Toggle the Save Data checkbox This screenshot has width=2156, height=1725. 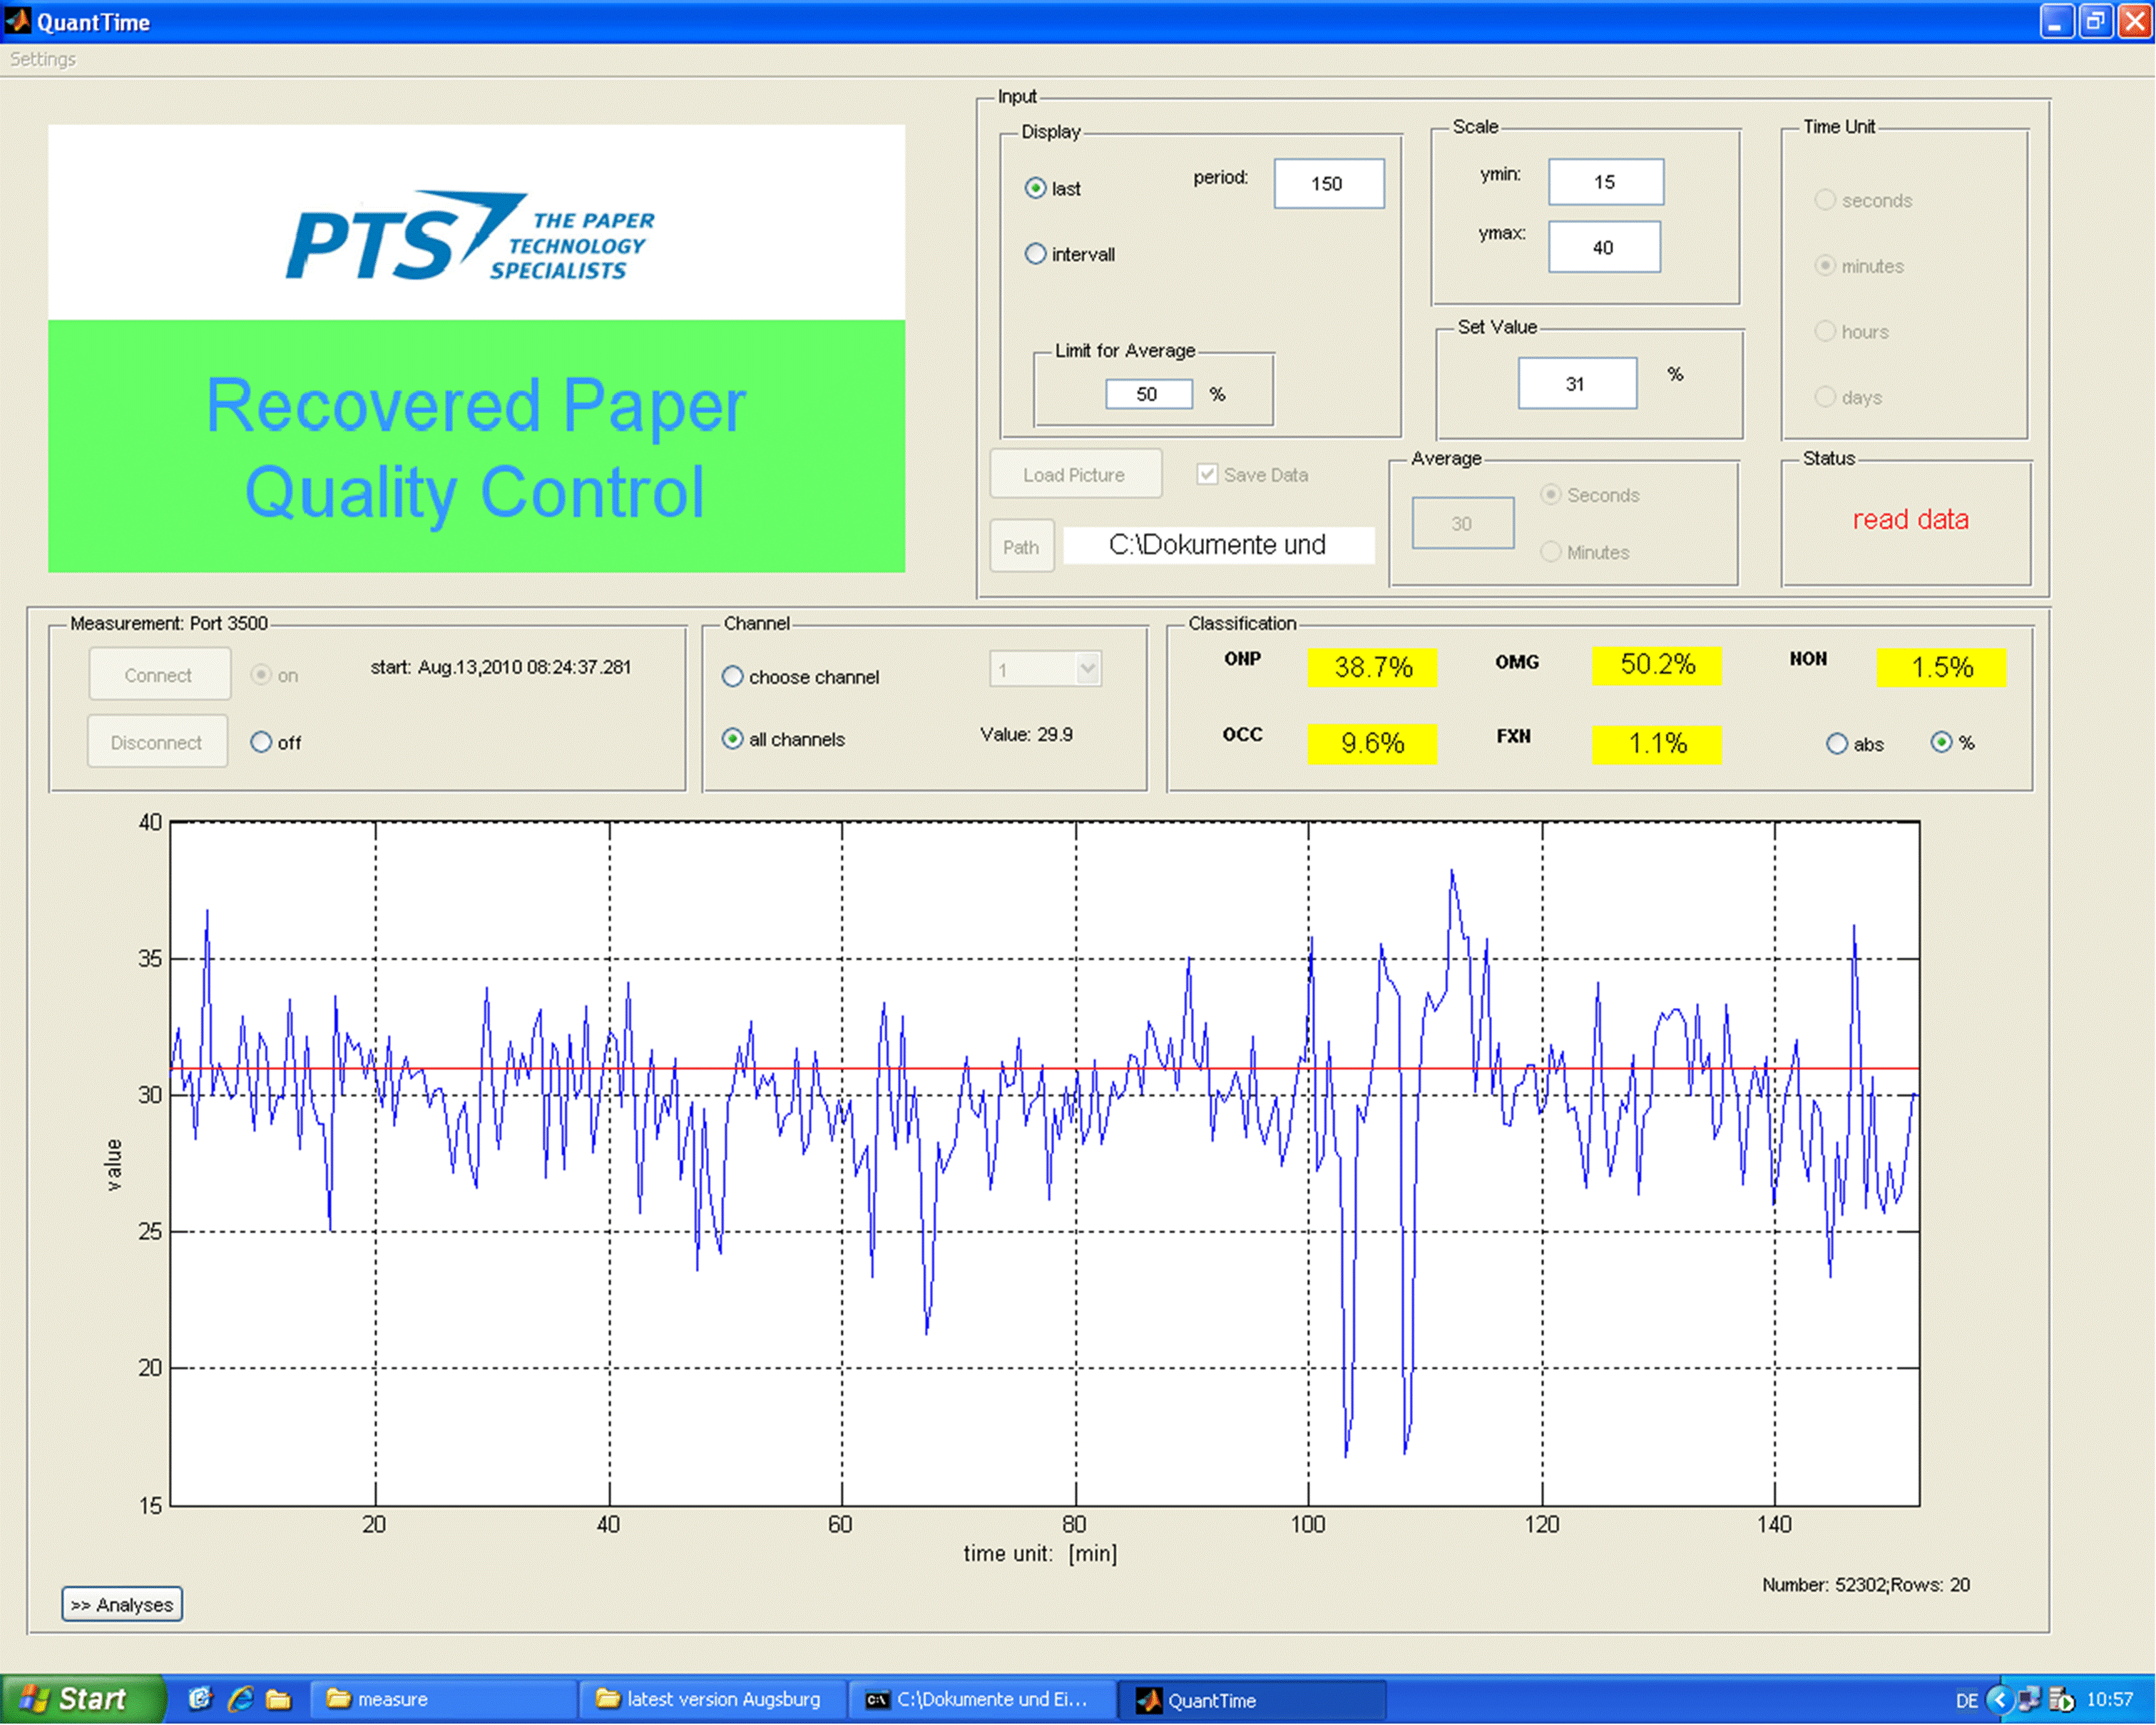(1207, 474)
